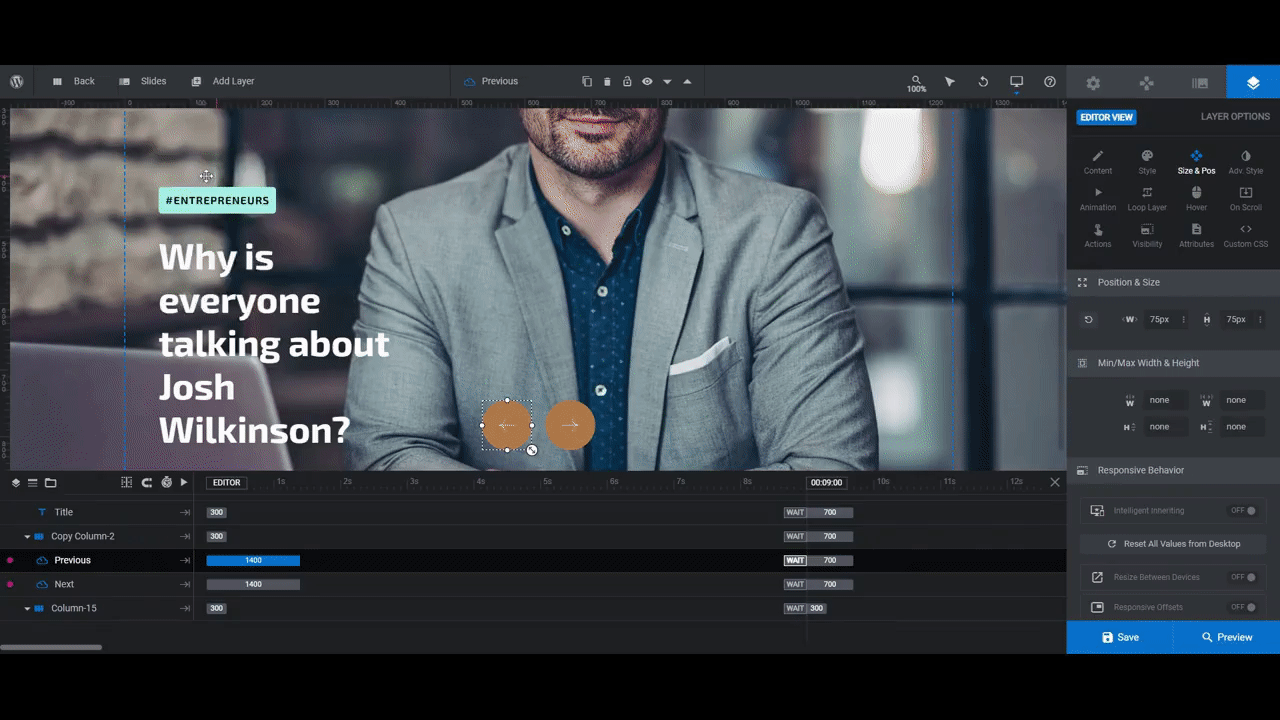The height and width of the screenshot is (720, 1280).
Task: Lock the selected layer
Action: (x=627, y=81)
